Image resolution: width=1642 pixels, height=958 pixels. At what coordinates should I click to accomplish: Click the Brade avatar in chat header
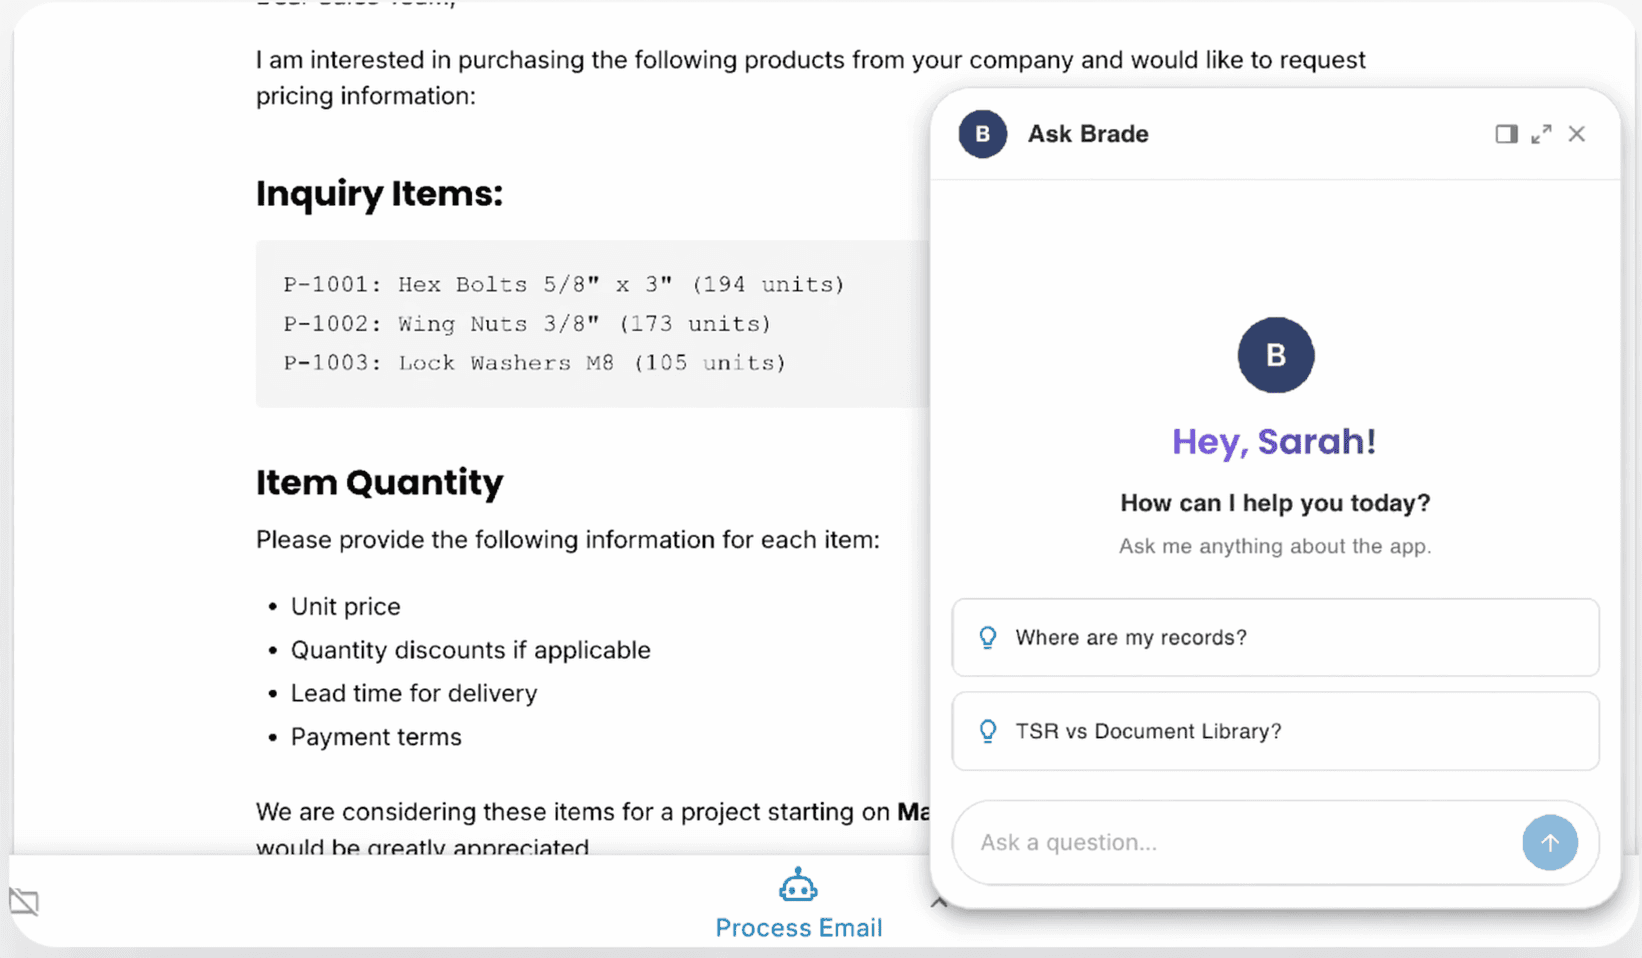[983, 134]
